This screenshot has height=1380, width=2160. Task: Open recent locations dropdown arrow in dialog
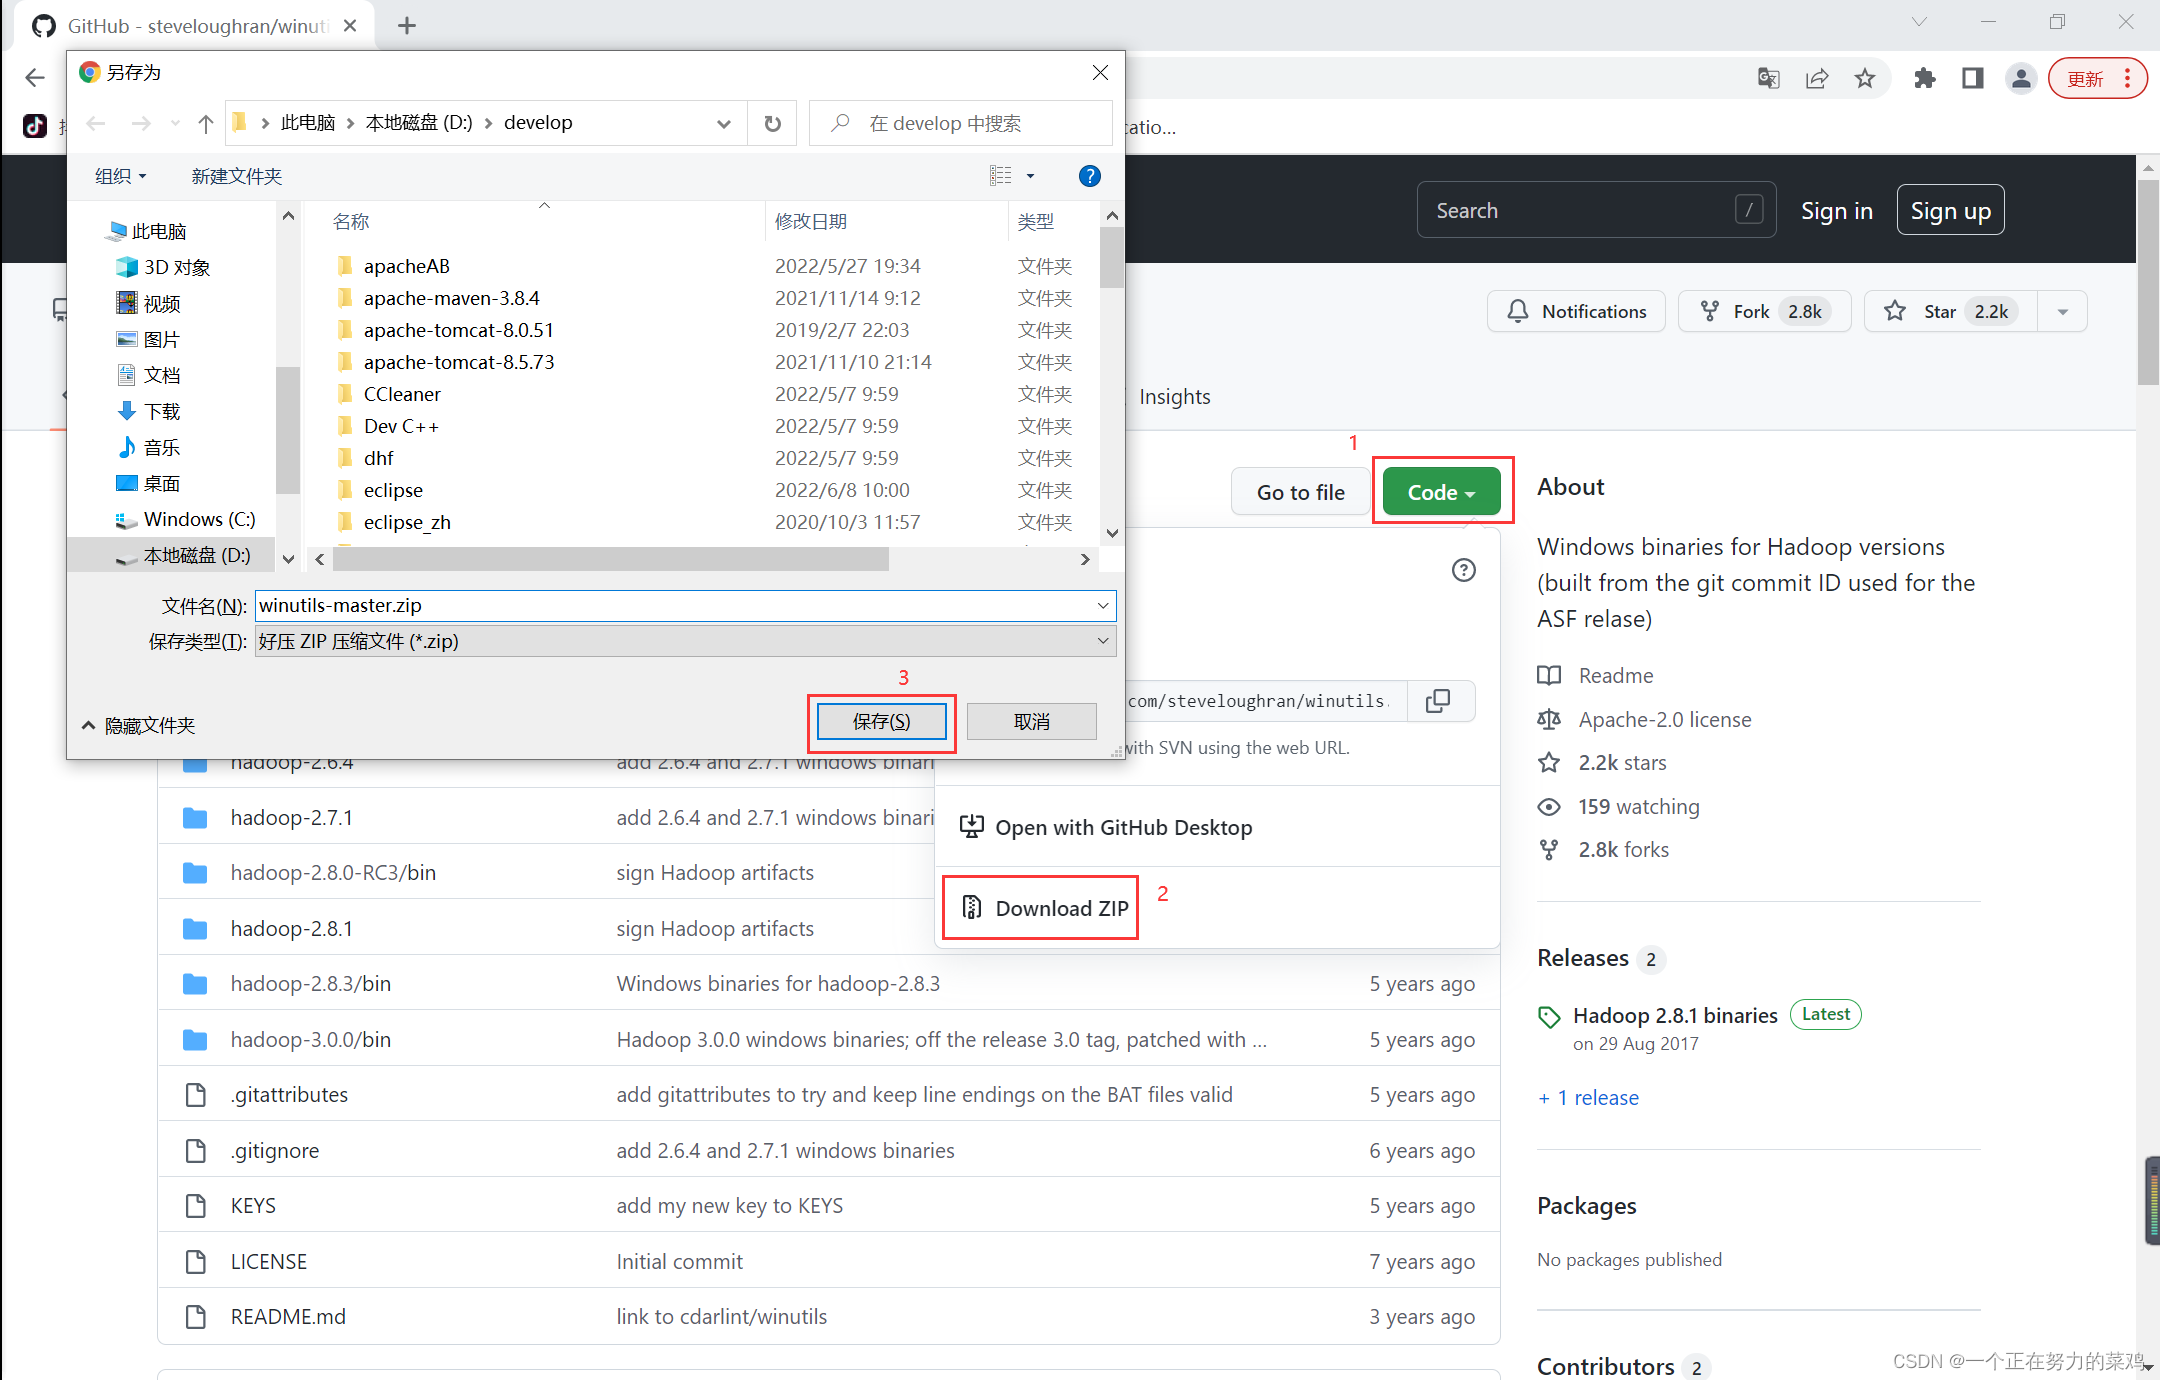coord(174,123)
